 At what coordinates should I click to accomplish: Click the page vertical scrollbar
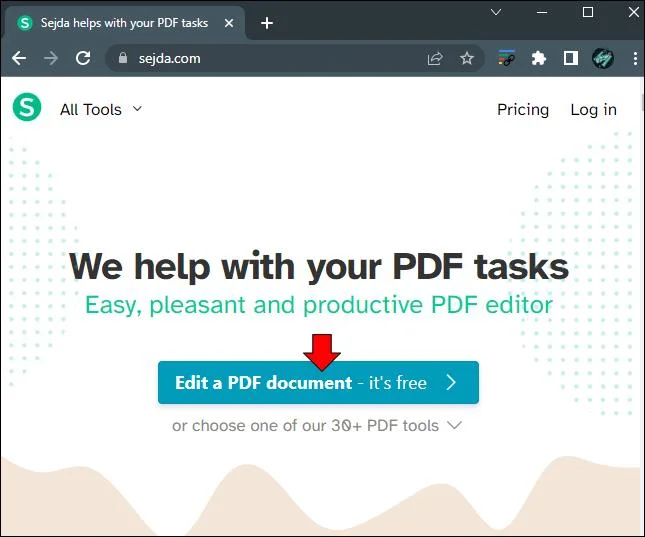click(642, 102)
